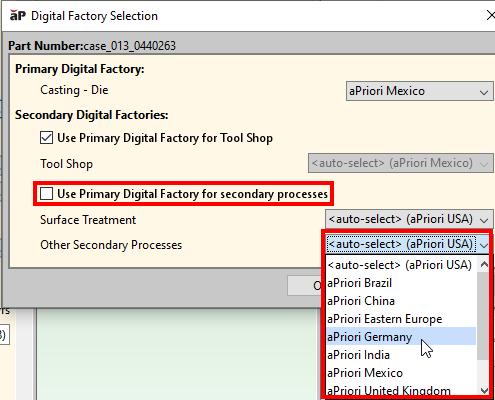Choose the auto-select (aPriori USA) list entry
This screenshot has height=400, width=495.
coord(401,265)
